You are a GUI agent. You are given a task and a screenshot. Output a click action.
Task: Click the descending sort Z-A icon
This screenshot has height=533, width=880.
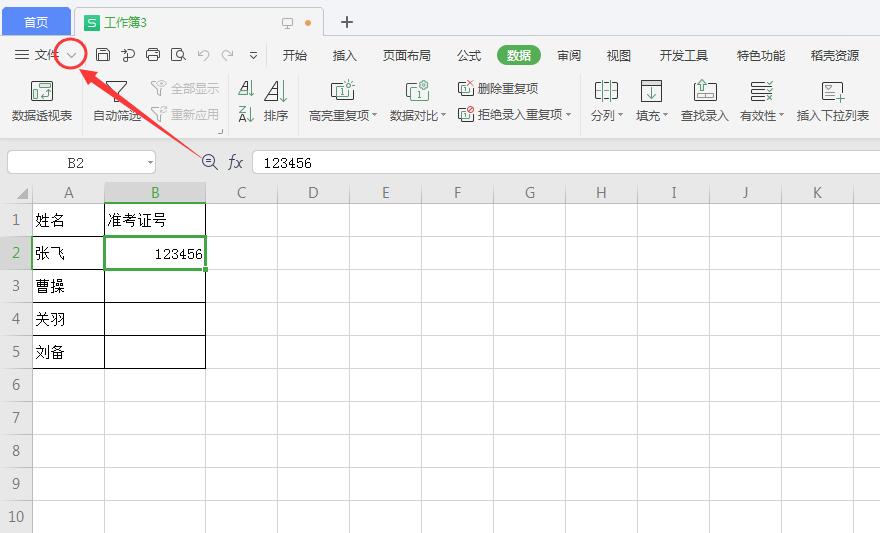coord(246,114)
